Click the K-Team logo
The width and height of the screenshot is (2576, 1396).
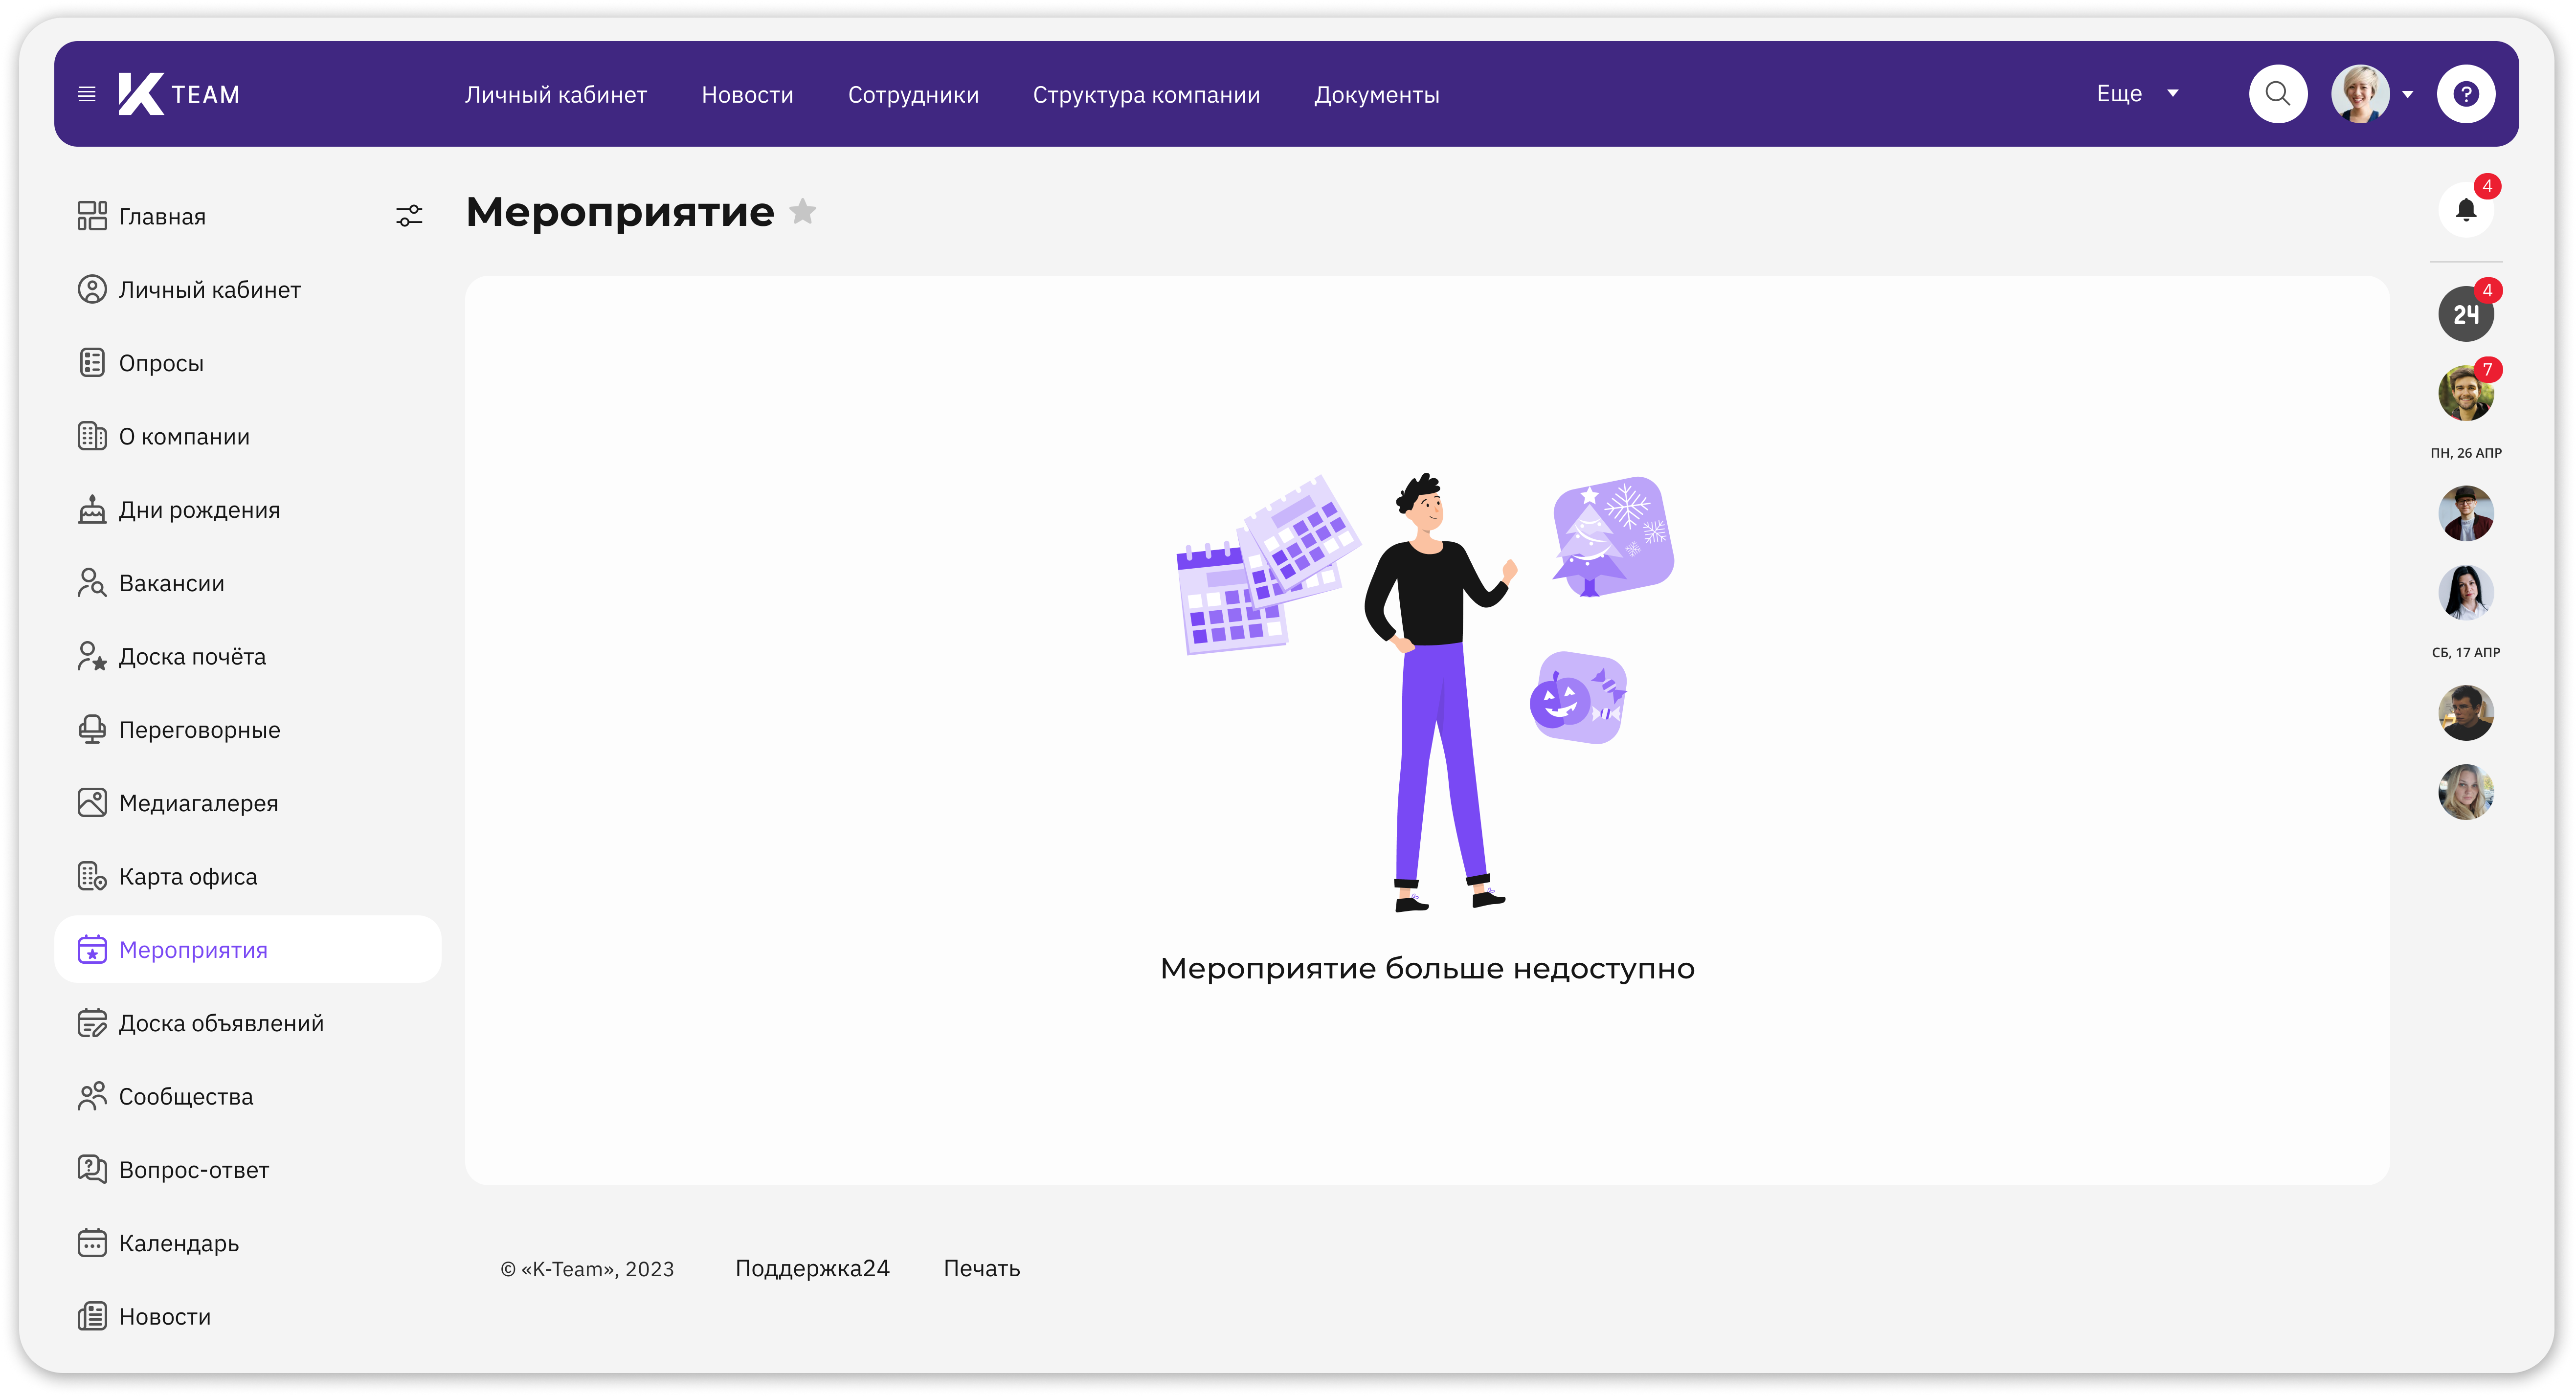point(179,94)
